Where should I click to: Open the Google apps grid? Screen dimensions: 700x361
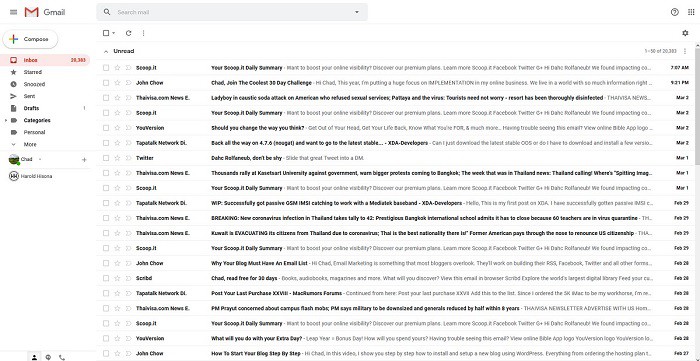click(x=691, y=12)
